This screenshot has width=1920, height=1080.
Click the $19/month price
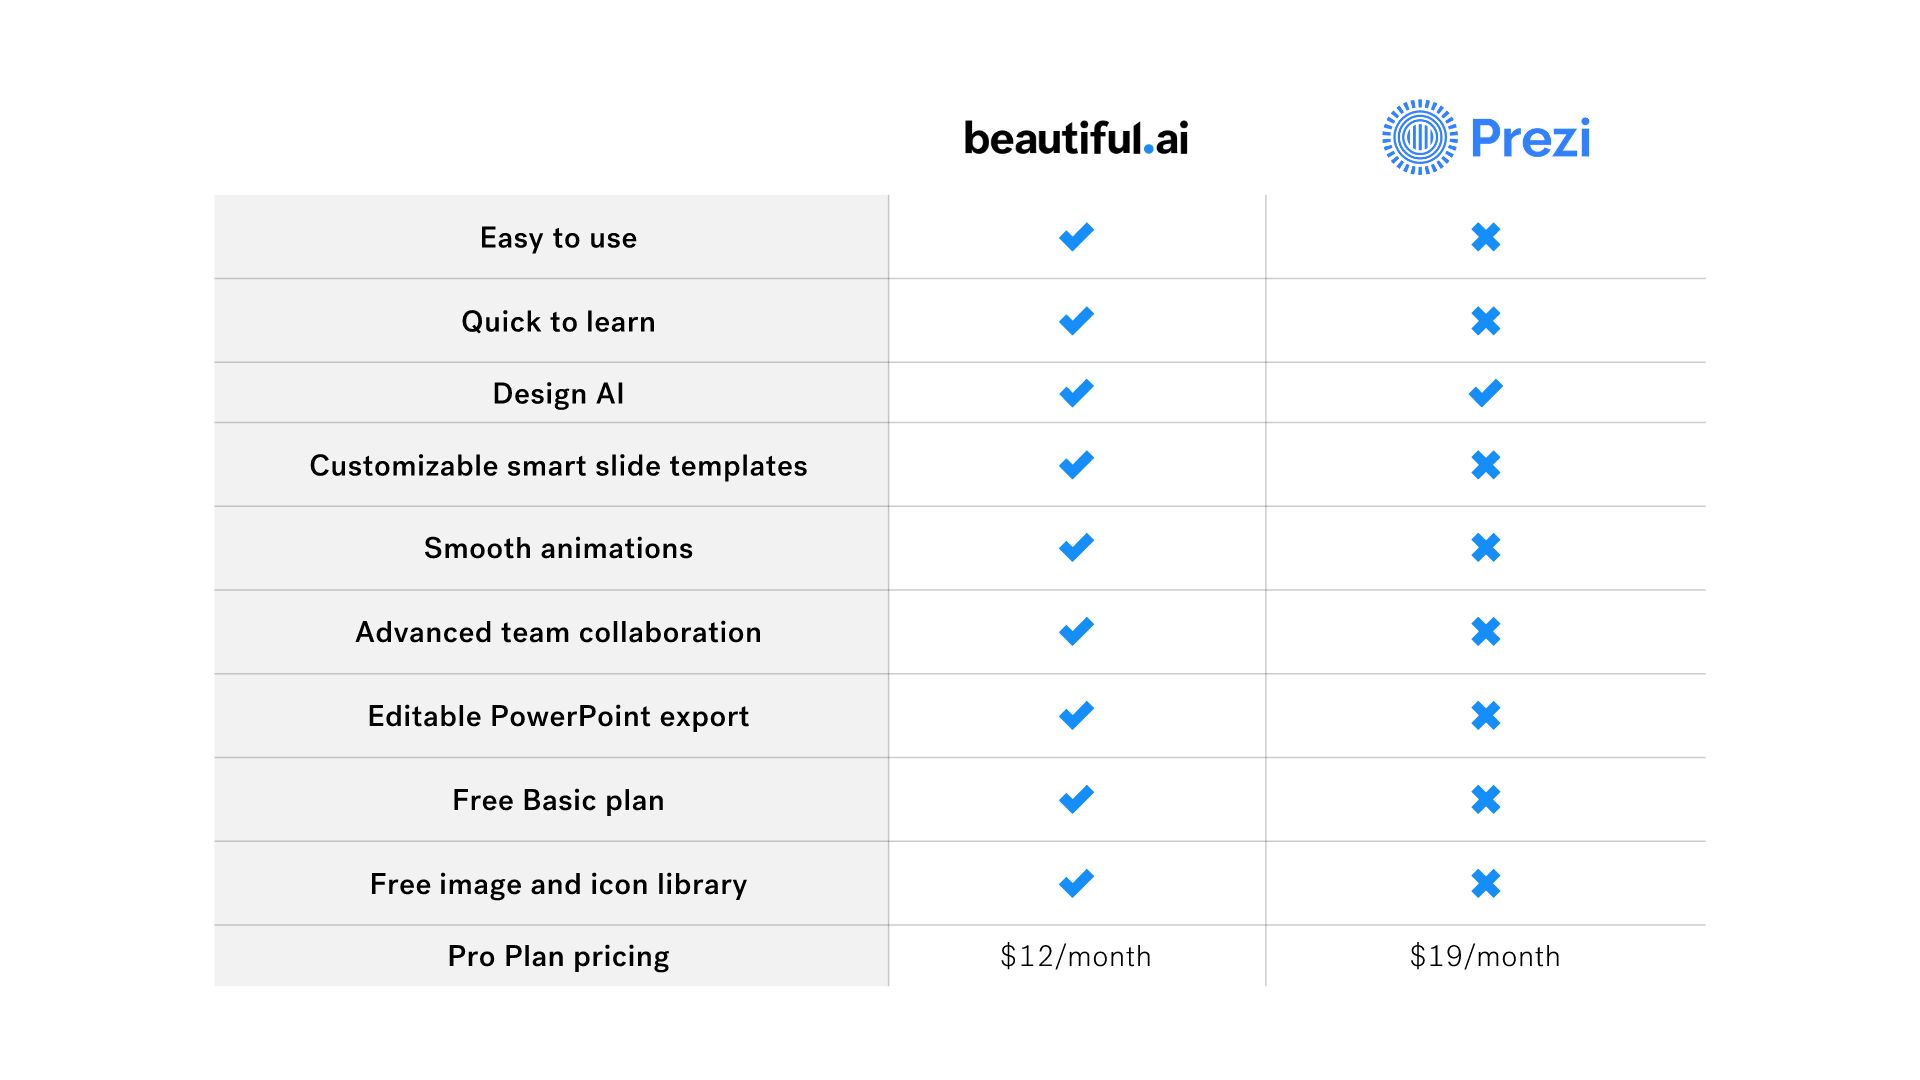(1485, 957)
